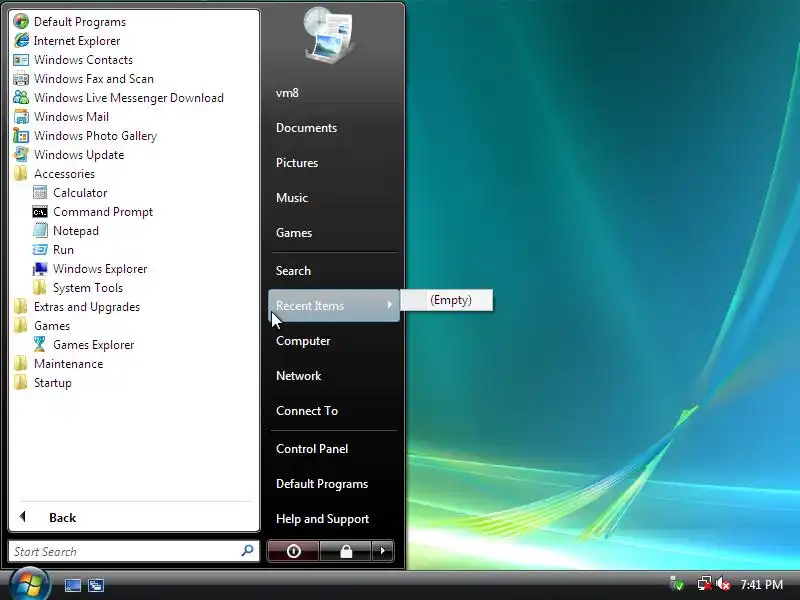Open Music from the right pane
800x600 pixels.
[292, 197]
